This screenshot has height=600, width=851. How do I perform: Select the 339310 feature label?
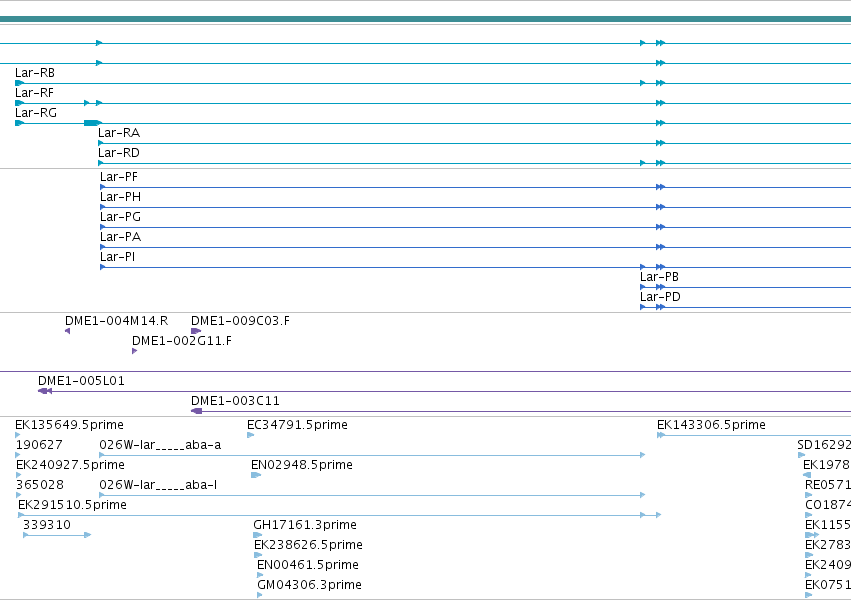coord(47,526)
